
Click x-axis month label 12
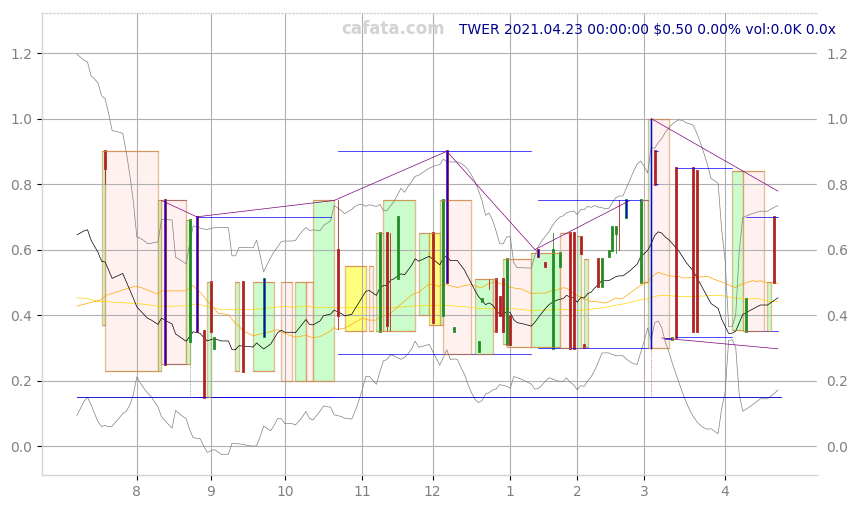(433, 491)
